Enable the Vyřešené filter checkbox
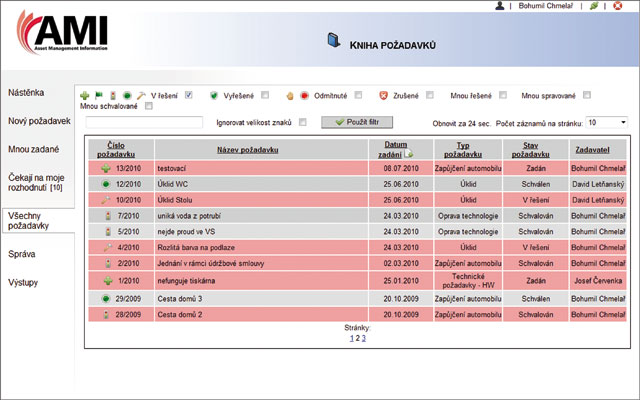Screen dimensions: 640x400 (265, 95)
